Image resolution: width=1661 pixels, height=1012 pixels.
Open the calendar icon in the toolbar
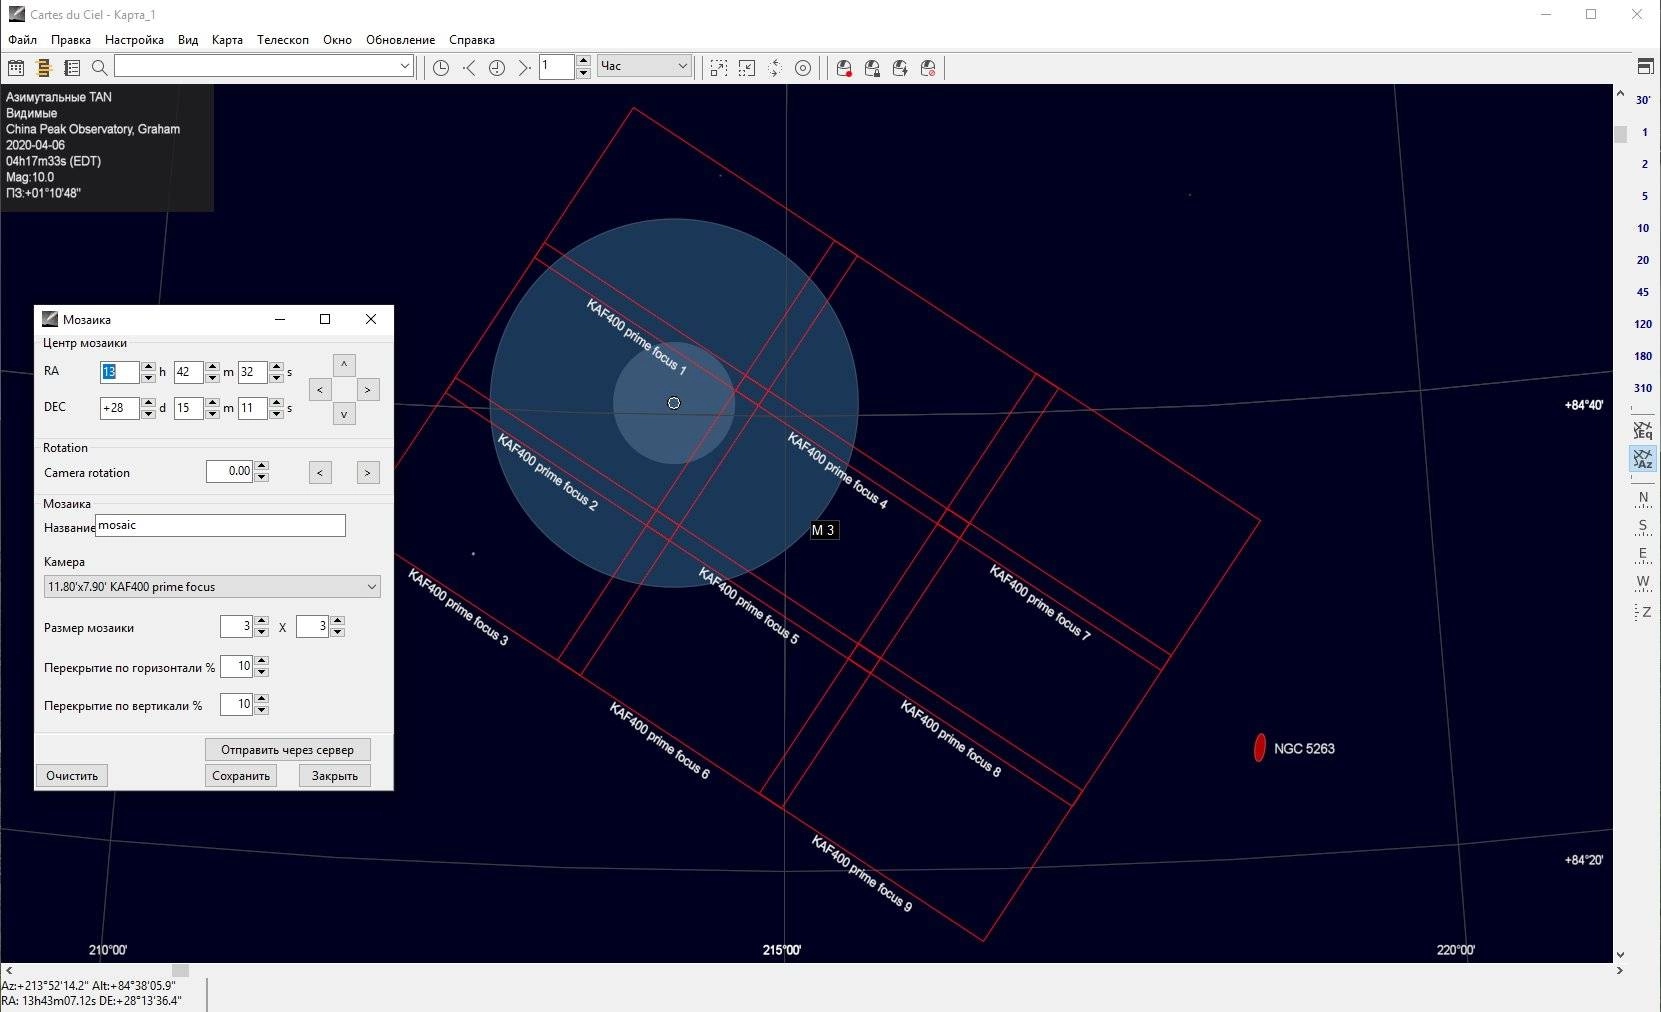tap(16, 67)
